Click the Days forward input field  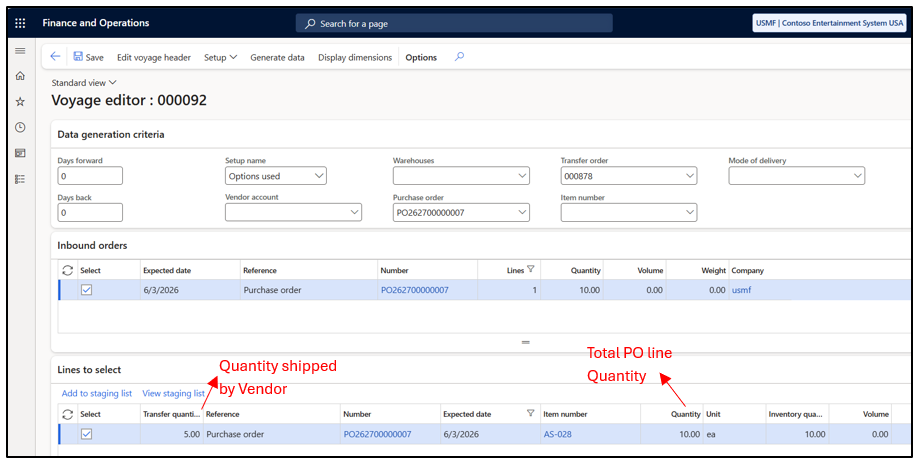90,176
